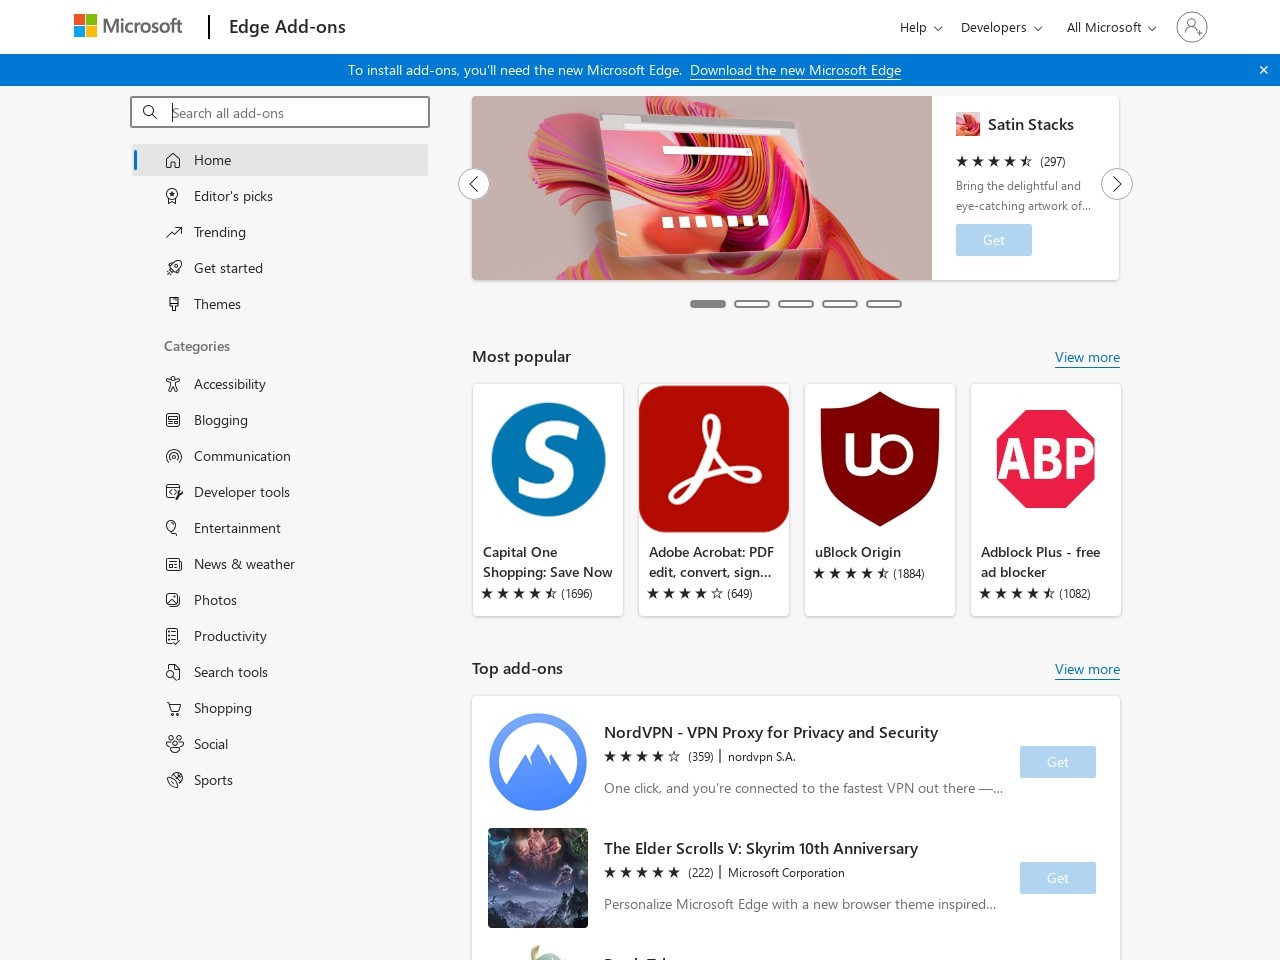Open Adobe Acrobat PDF add-on card
The image size is (1280, 960).
(714, 500)
